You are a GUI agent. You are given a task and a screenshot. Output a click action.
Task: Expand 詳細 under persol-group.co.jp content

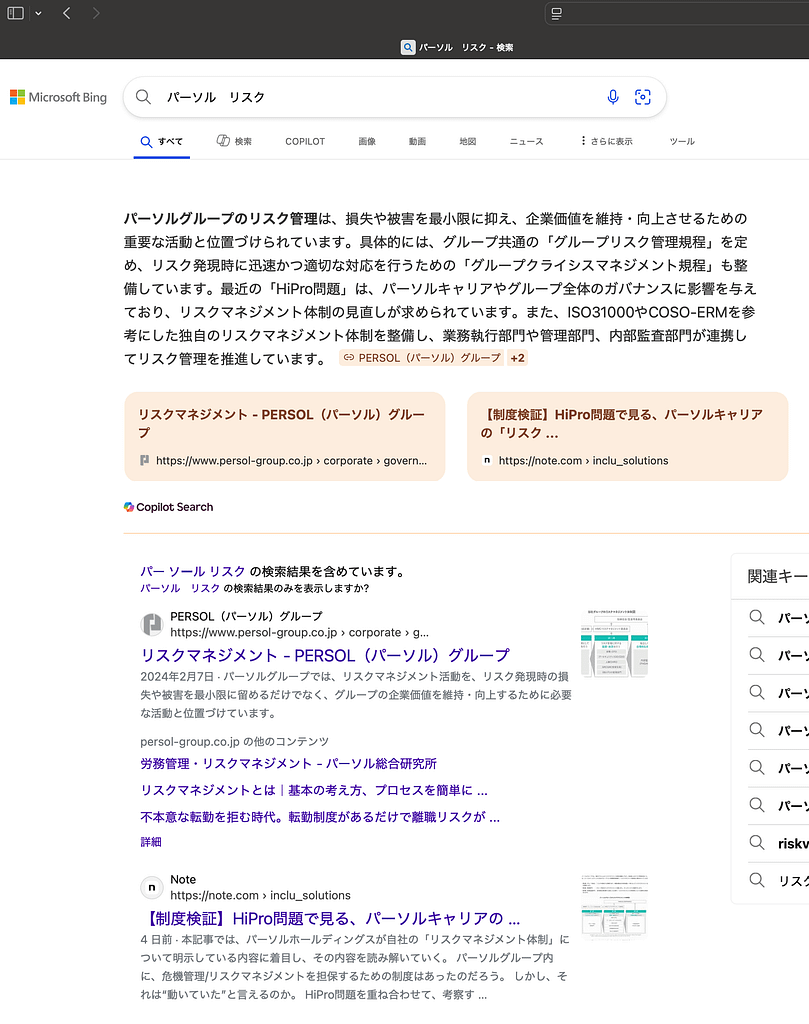tap(151, 842)
